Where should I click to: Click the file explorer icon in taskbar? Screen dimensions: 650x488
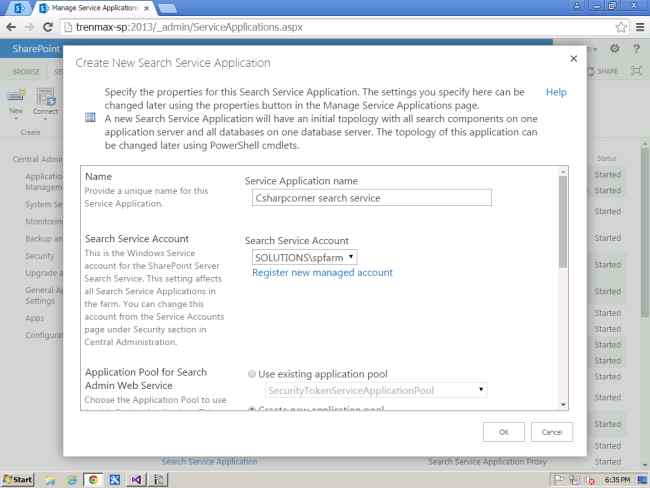pyautogui.click(x=51, y=480)
